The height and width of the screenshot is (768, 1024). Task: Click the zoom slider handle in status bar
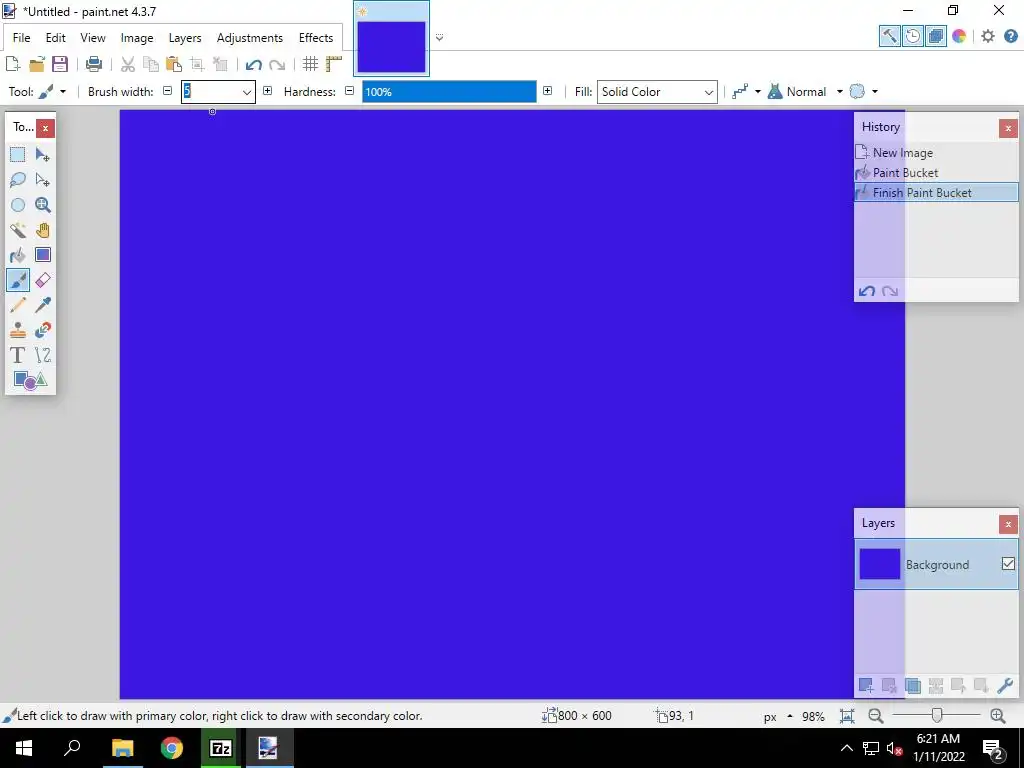click(x=936, y=716)
